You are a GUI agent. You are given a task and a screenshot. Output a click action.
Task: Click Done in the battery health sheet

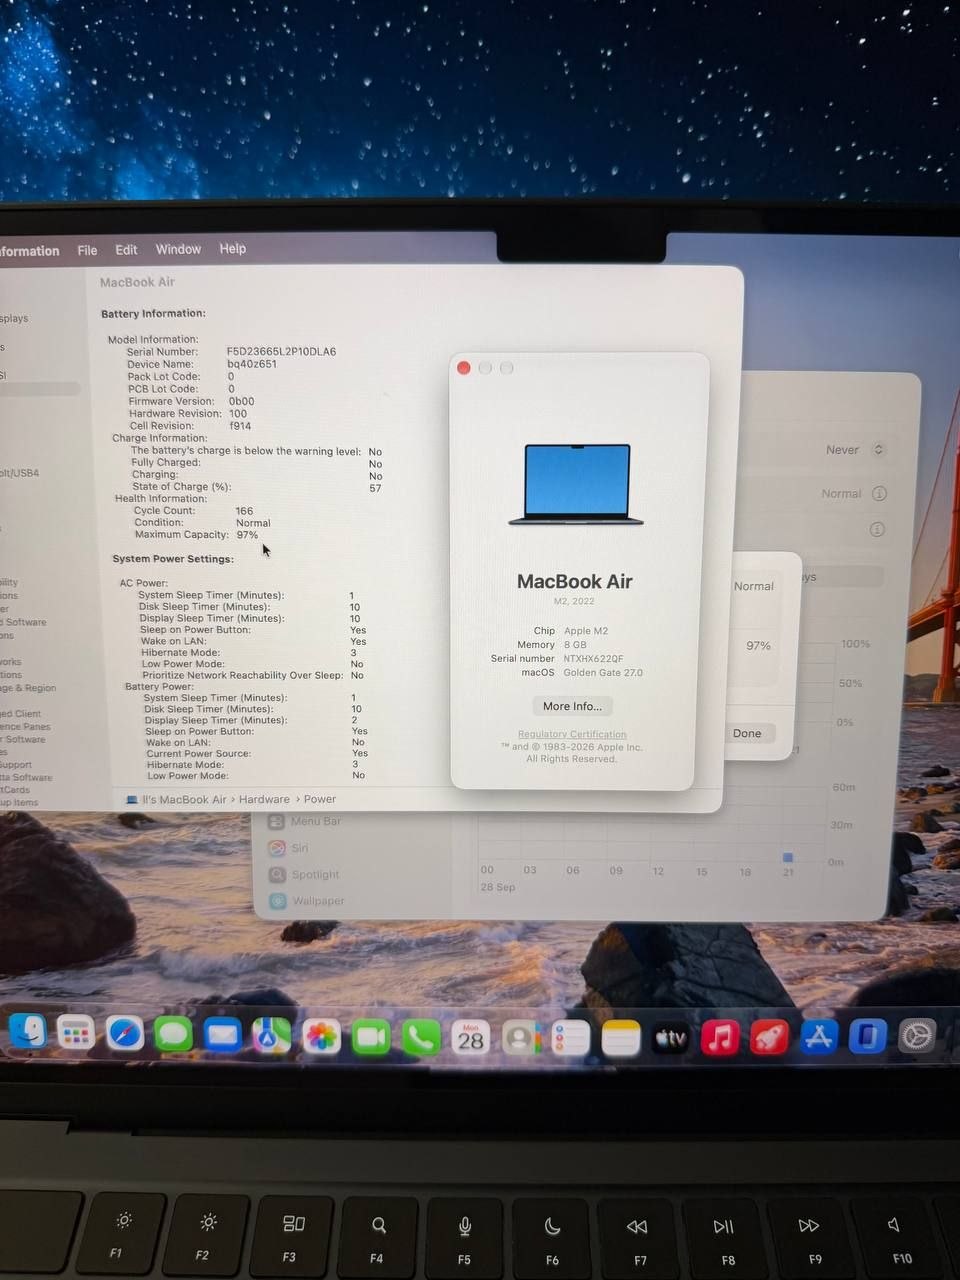click(747, 733)
